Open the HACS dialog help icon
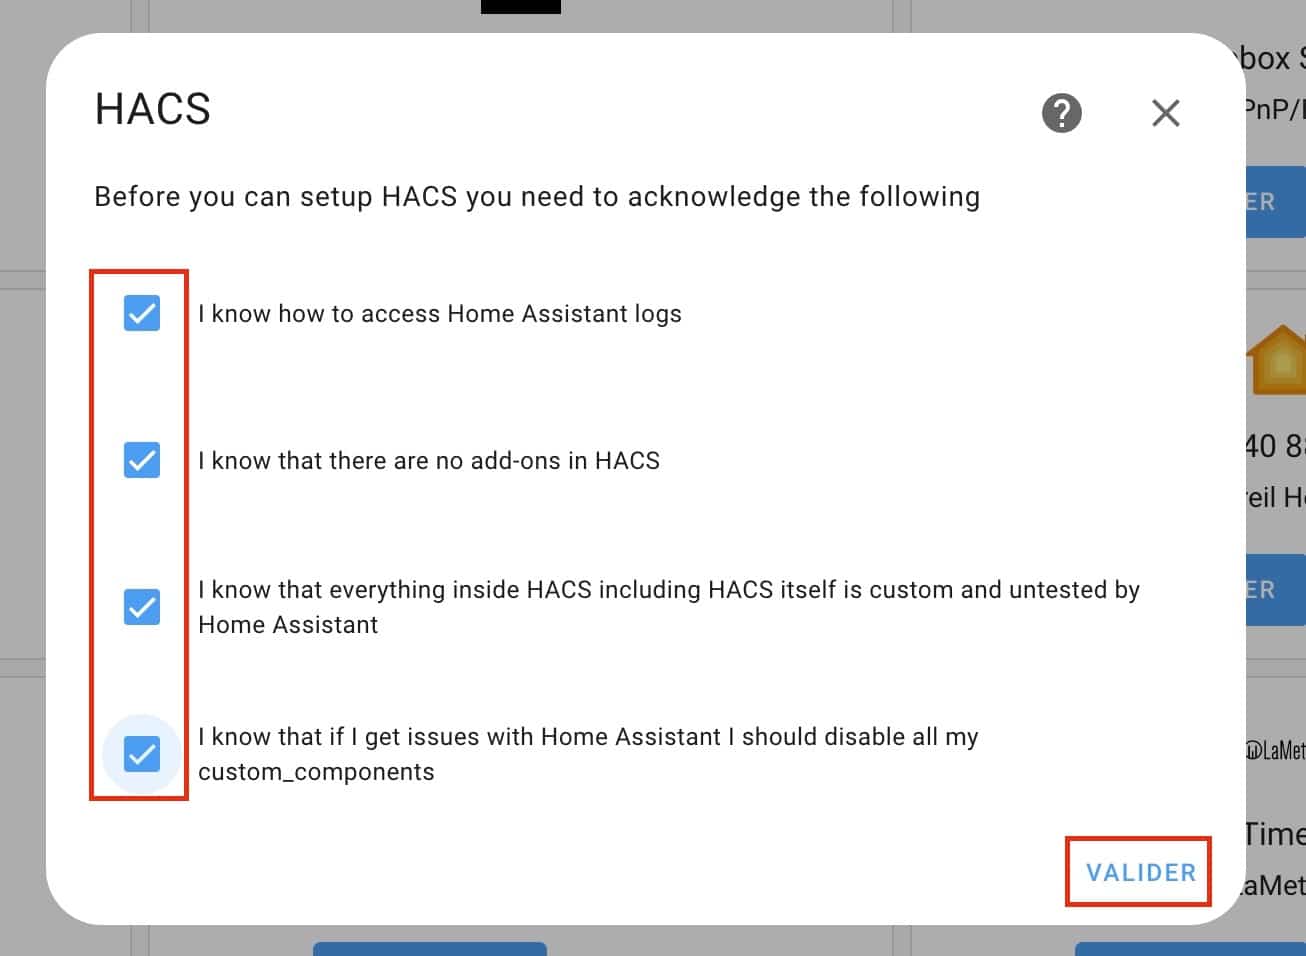The width and height of the screenshot is (1306, 956). coord(1062,113)
